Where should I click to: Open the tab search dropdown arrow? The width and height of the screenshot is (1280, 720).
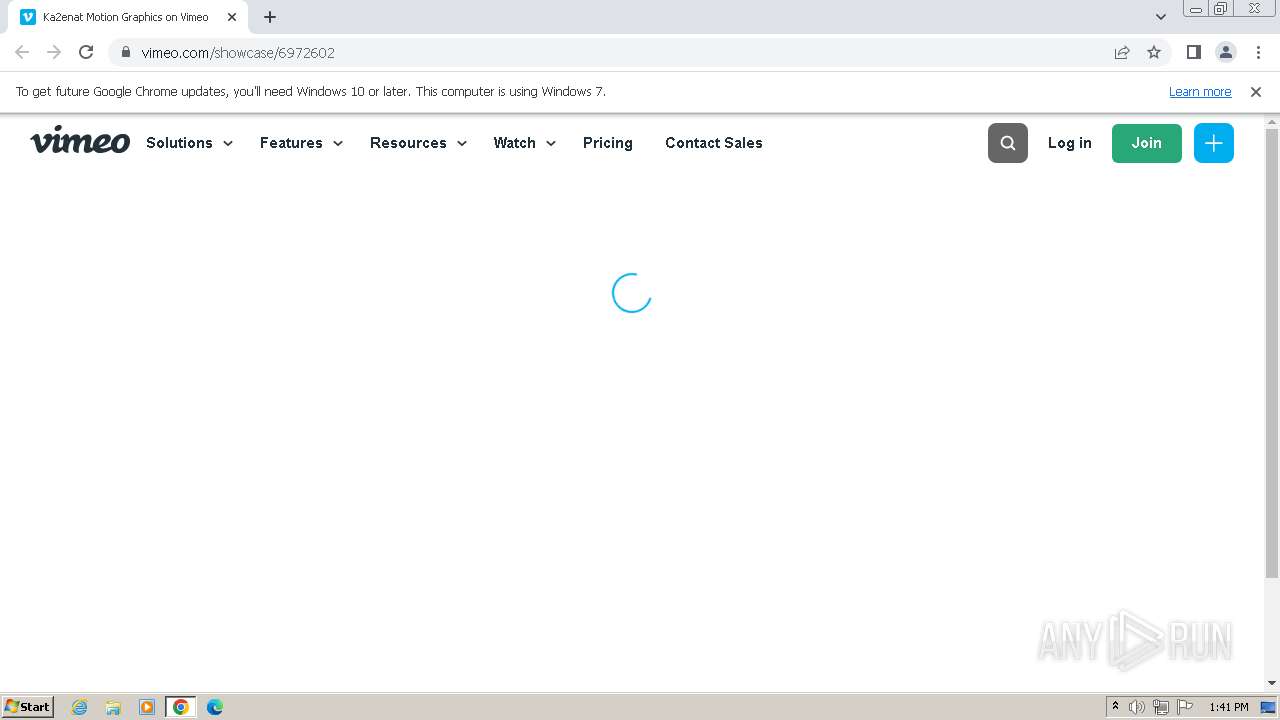[1161, 17]
